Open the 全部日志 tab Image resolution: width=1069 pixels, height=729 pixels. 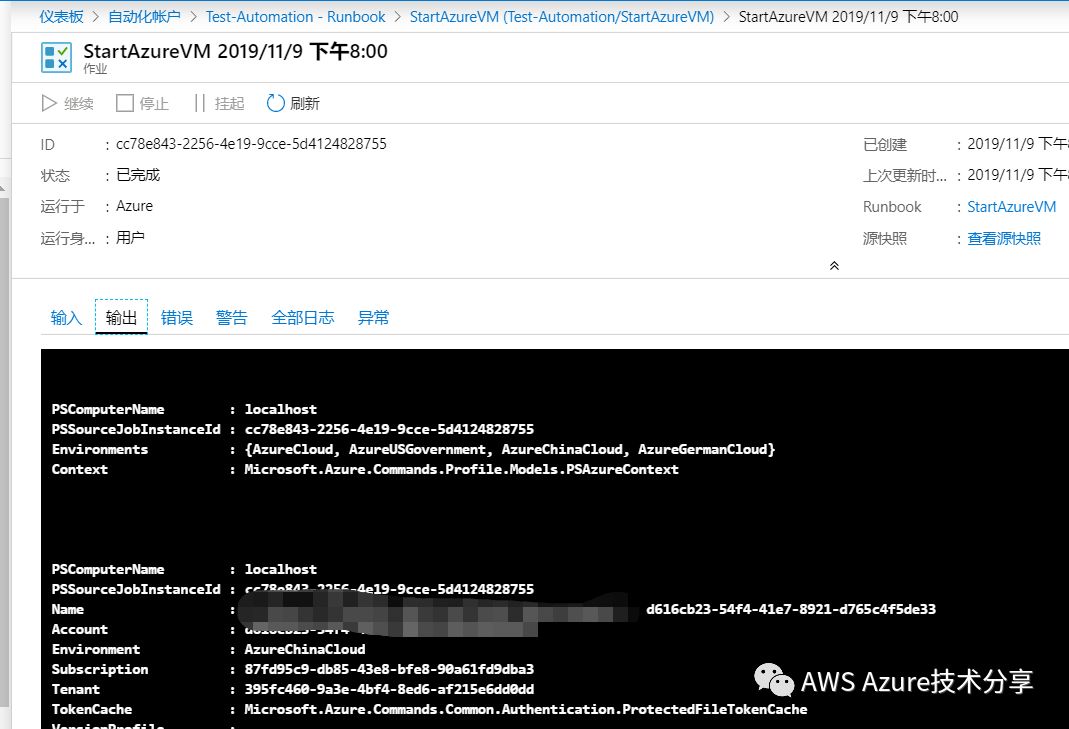pos(303,318)
